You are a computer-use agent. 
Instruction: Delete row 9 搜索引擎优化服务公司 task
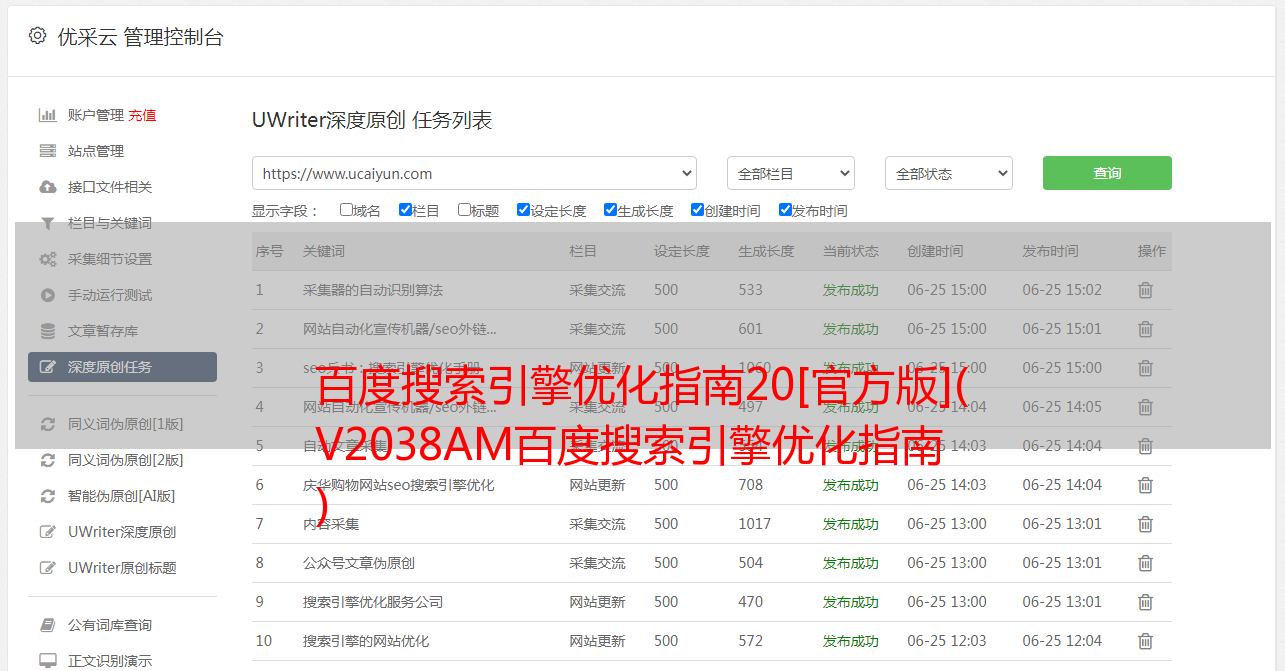click(1145, 602)
